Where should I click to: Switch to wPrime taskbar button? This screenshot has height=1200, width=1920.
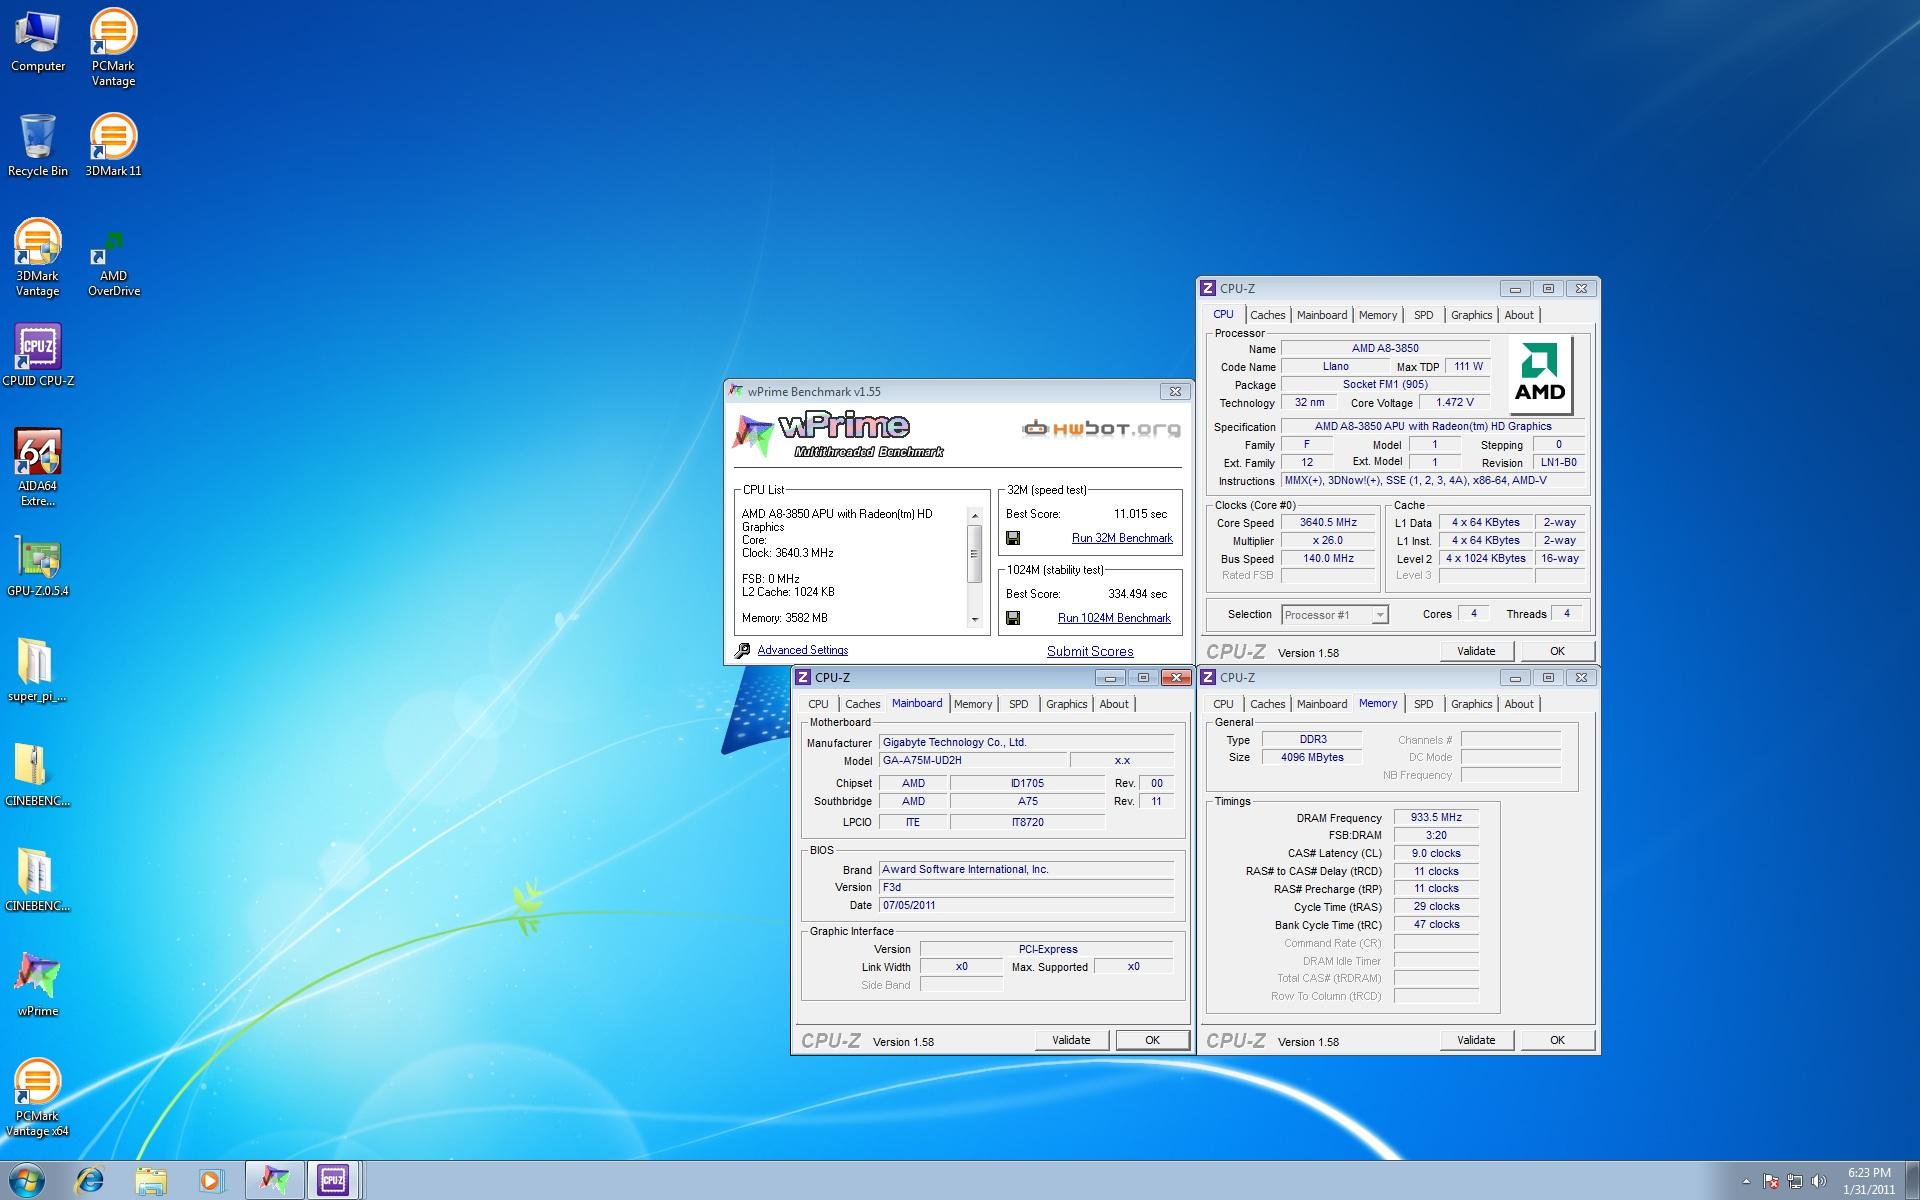(x=274, y=1180)
